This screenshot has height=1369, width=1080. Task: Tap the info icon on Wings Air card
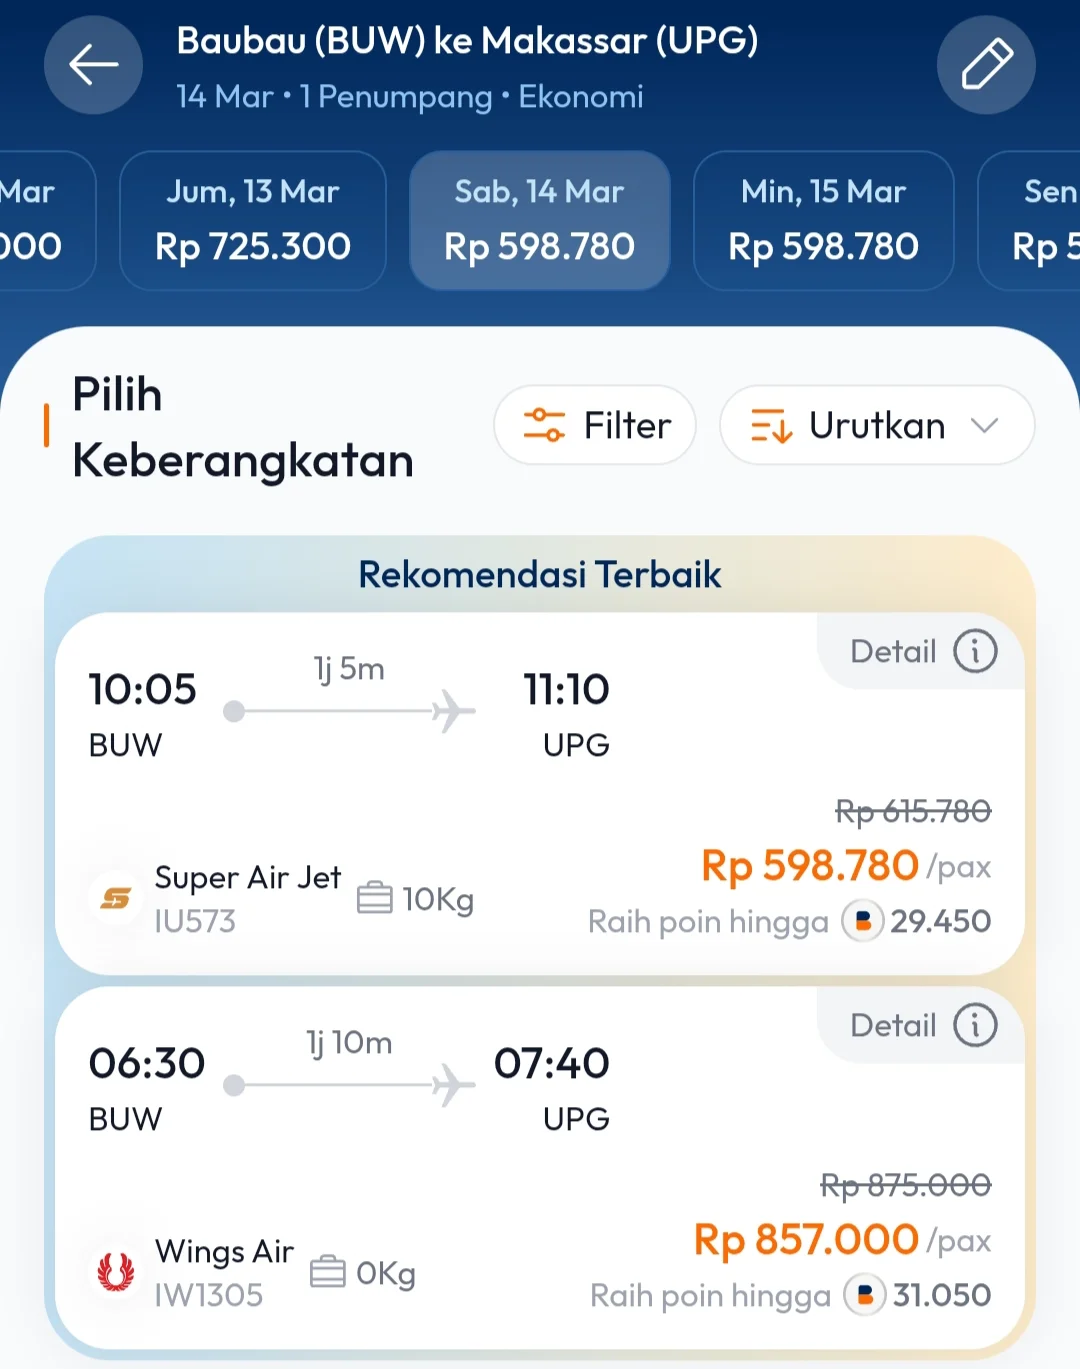pos(975,1026)
